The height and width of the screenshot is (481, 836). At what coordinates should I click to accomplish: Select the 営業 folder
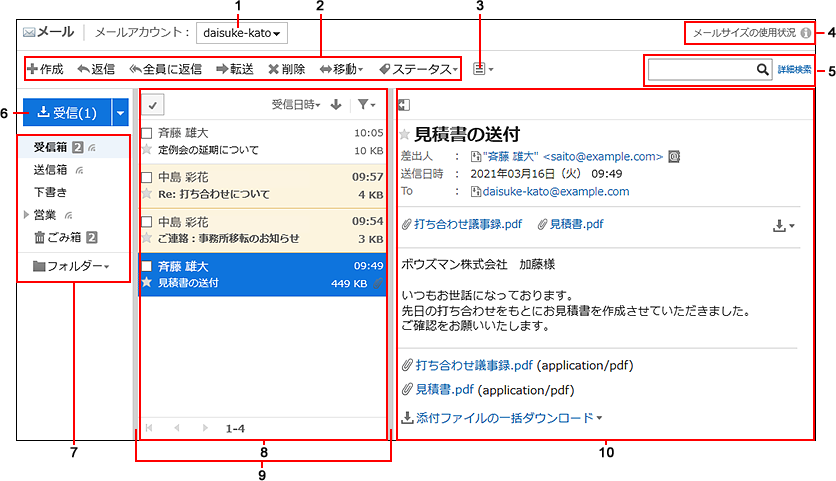tap(45, 215)
